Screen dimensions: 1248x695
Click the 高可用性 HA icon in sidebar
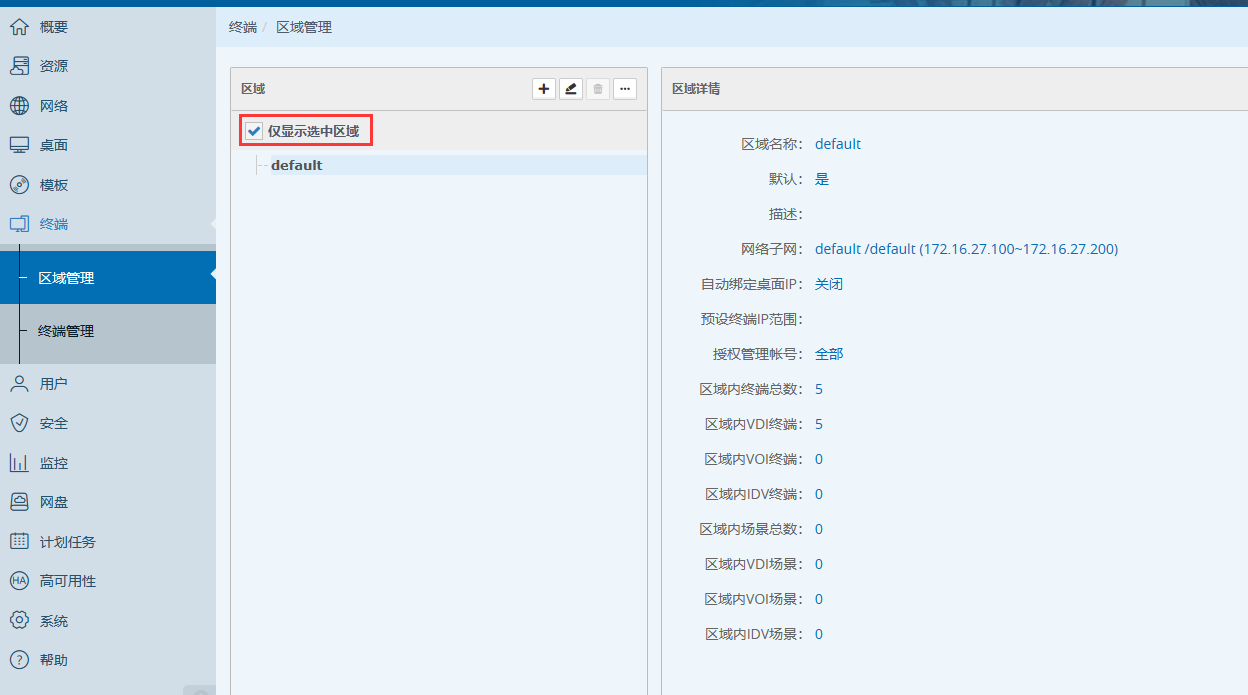(19, 581)
